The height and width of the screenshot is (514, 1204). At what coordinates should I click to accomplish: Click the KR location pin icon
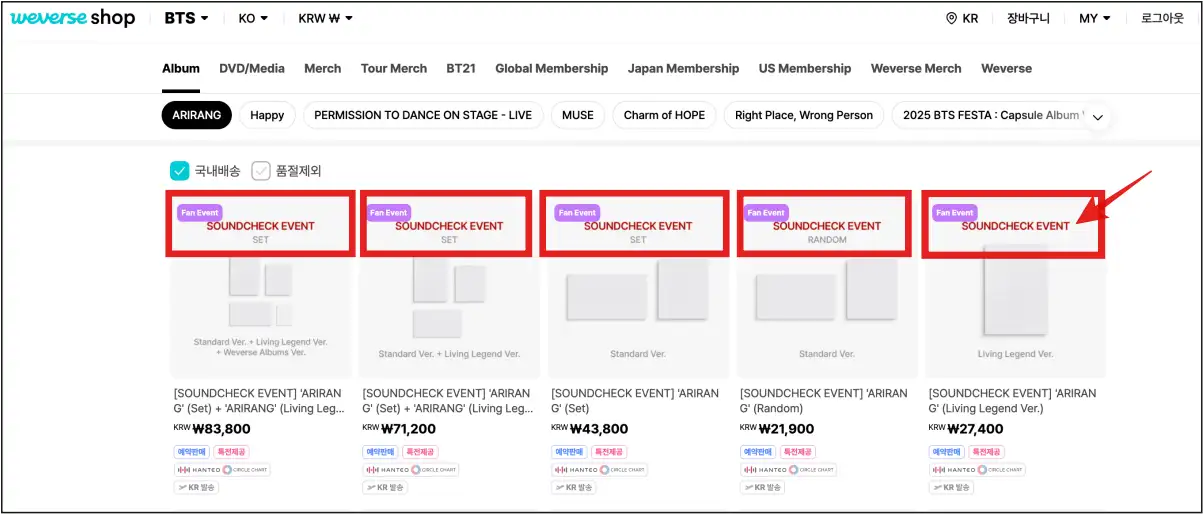(x=951, y=18)
